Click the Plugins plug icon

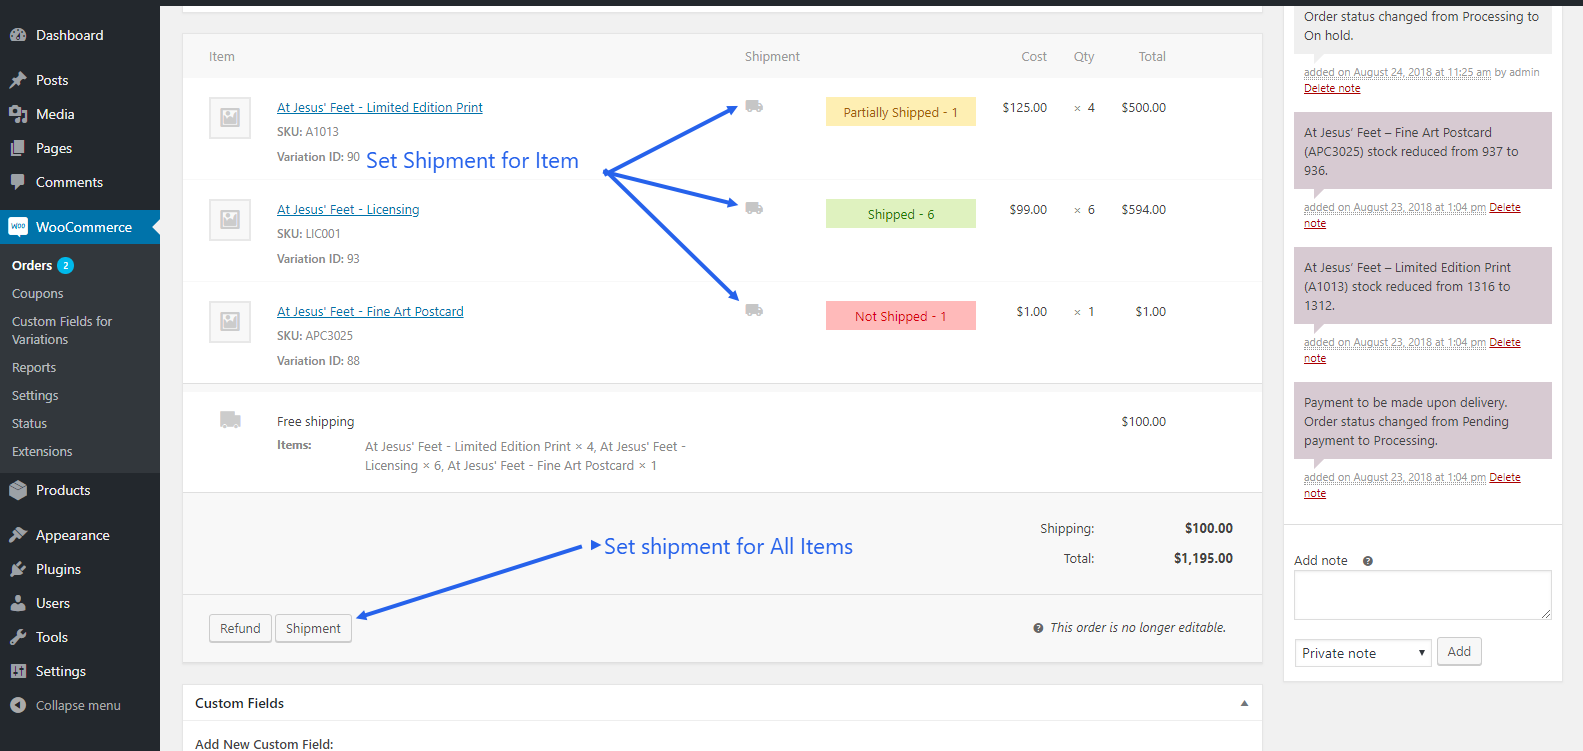pyautogui.click(x=18, y=569)
